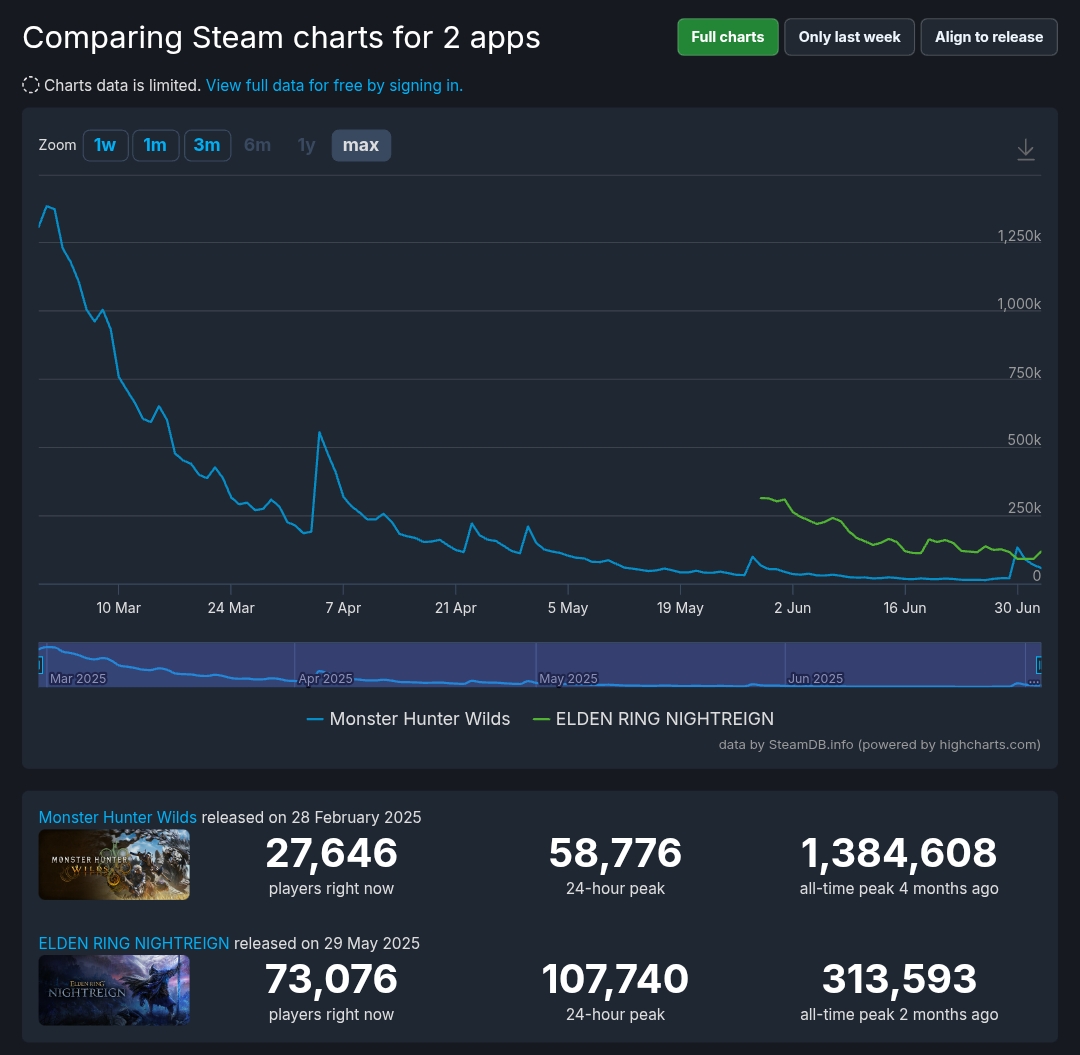Grab the left navigator range handle
The height and width of the screenshot is (1055, 1080).
point(40,665)
